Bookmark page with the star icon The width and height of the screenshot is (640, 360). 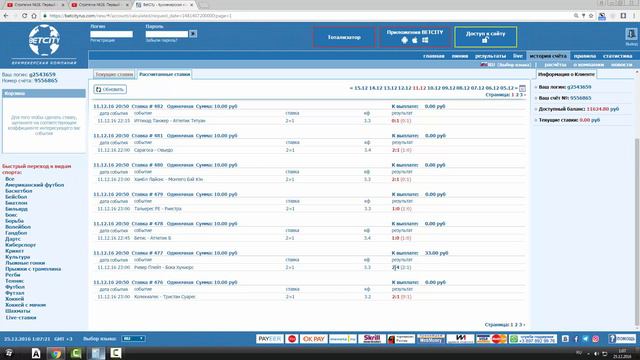pos(591,16)
